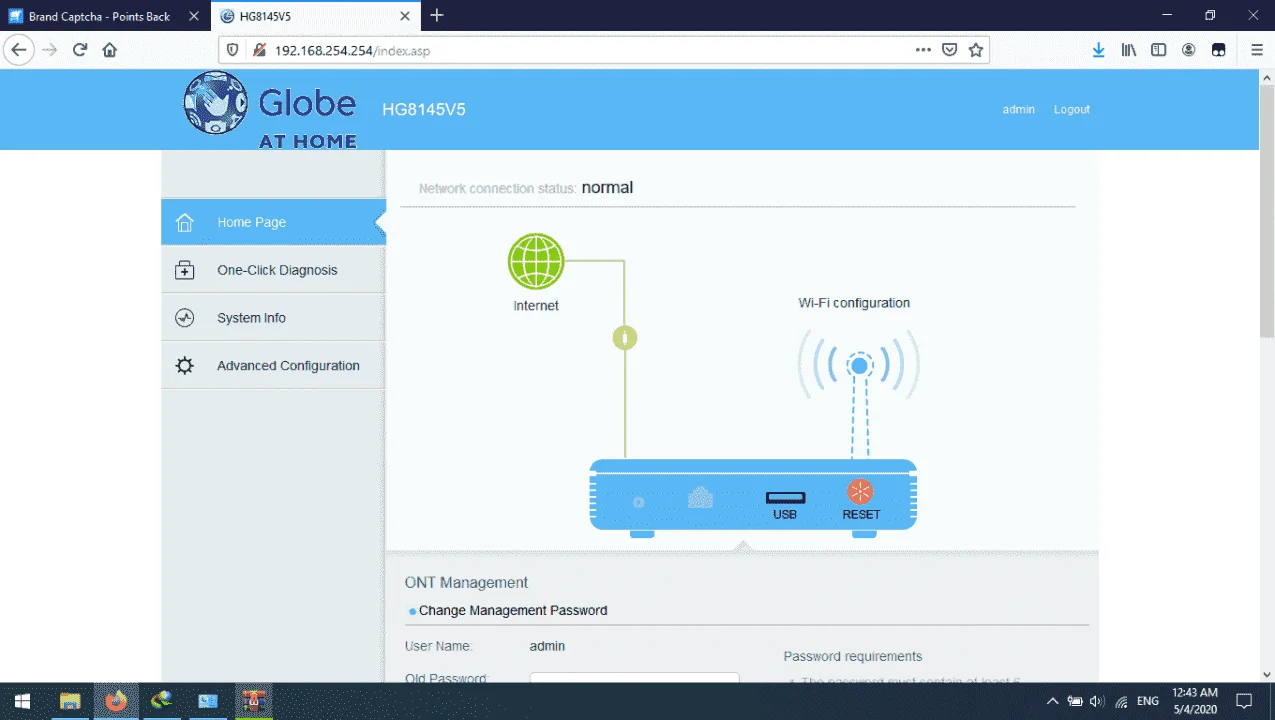
Task: Switch to Brand Captcha - Points Back tab
Action: [105, 16]
